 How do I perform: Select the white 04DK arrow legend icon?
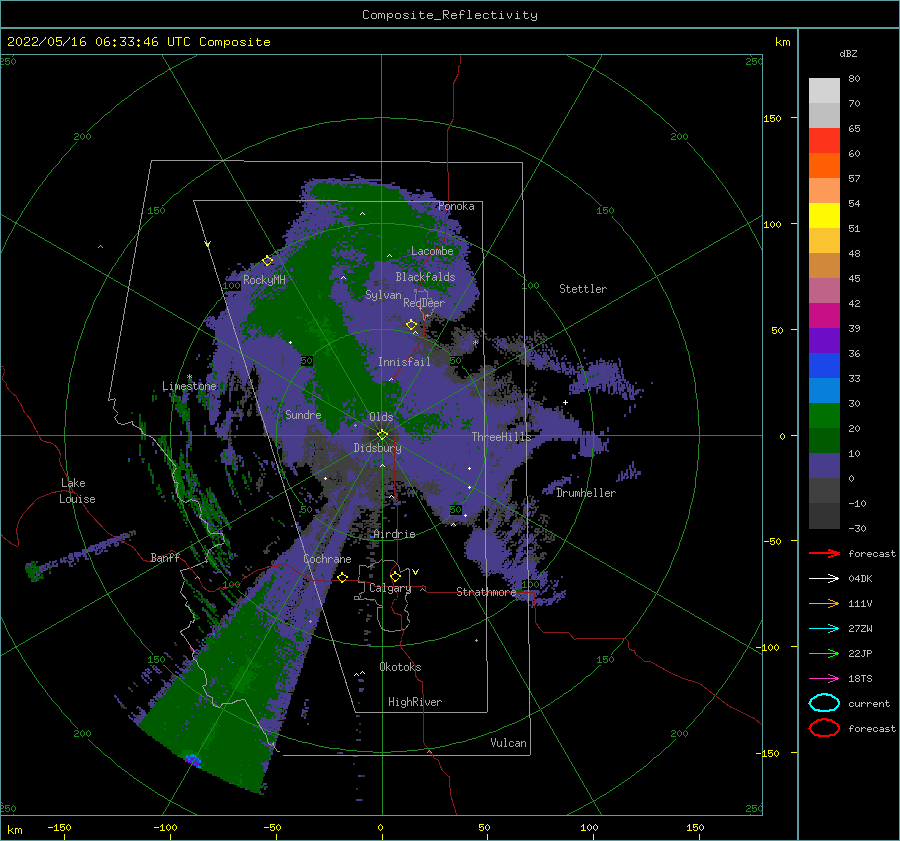pos(824,578)
